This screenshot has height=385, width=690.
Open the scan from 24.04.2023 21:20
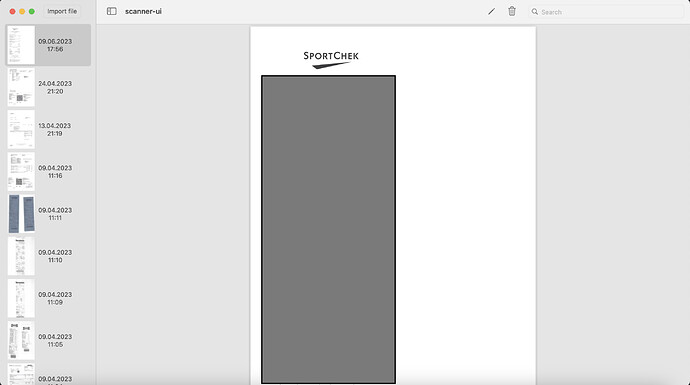tap(48, 88)
